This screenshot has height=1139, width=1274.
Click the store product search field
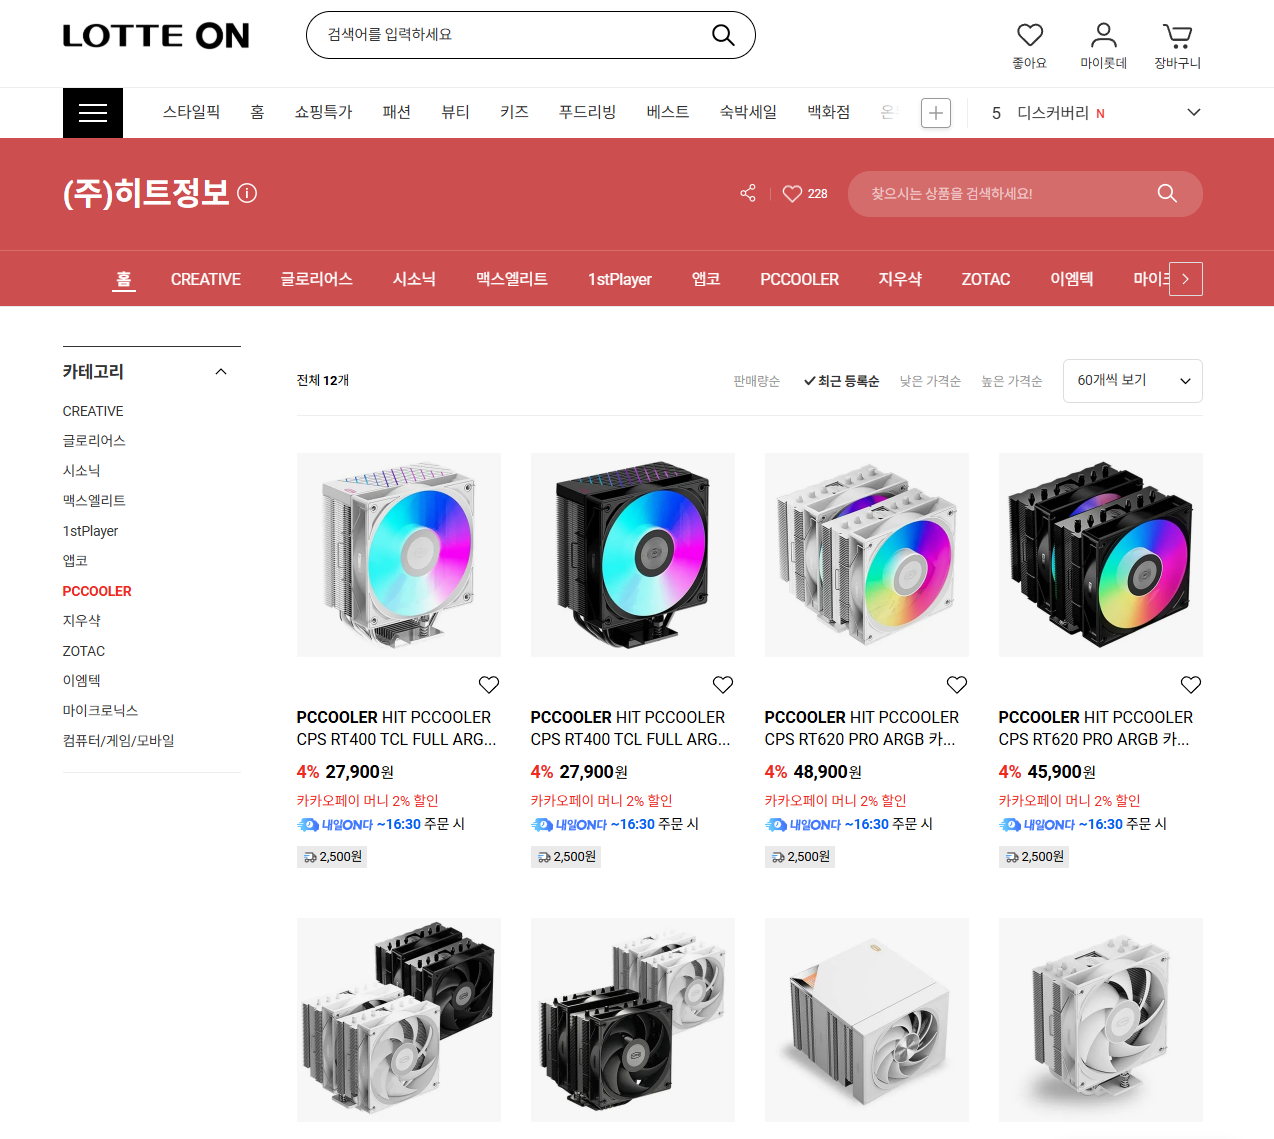point(1008,194)
